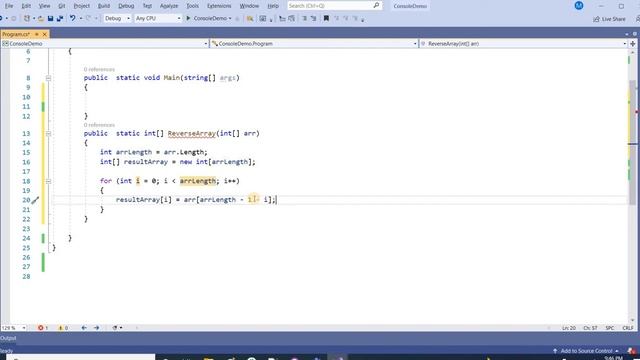Screen dimensions: 640x360
Task: Open the Tools menu
Action: tap(192, 6)
